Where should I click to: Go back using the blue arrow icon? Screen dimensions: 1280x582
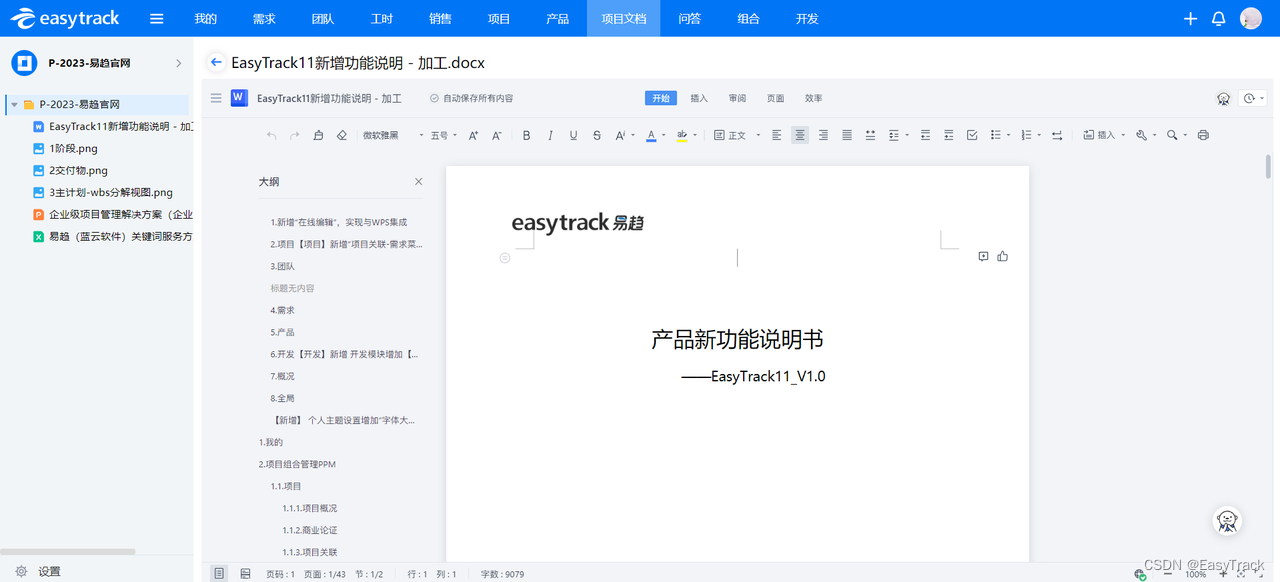point(215,62)
